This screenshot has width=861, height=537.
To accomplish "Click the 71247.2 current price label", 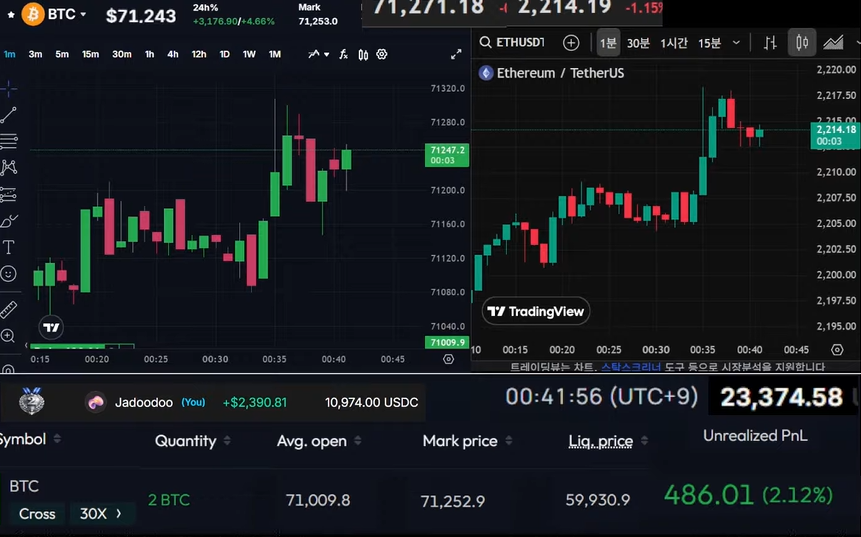I will pos(447,155).
